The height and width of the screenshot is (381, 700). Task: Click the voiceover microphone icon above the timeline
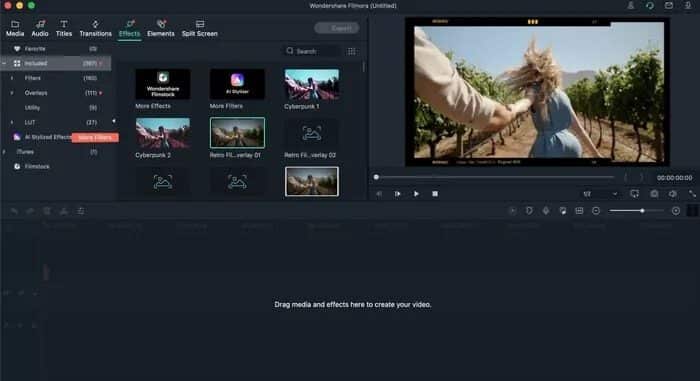546,211
